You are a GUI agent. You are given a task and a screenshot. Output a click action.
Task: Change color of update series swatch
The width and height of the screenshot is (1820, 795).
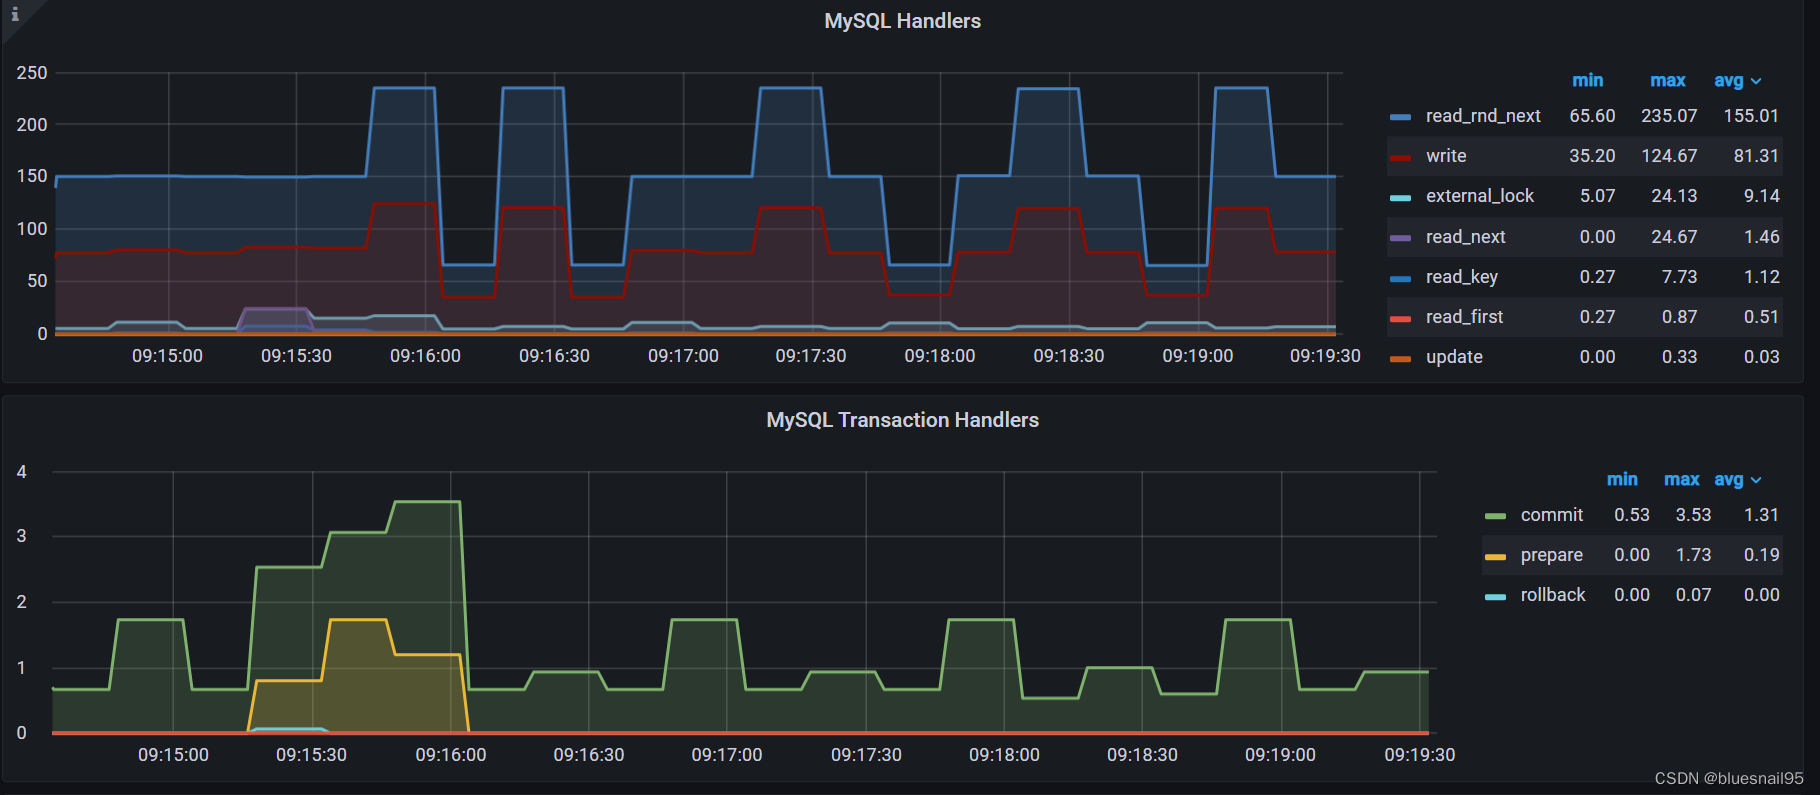[1400, 358]
